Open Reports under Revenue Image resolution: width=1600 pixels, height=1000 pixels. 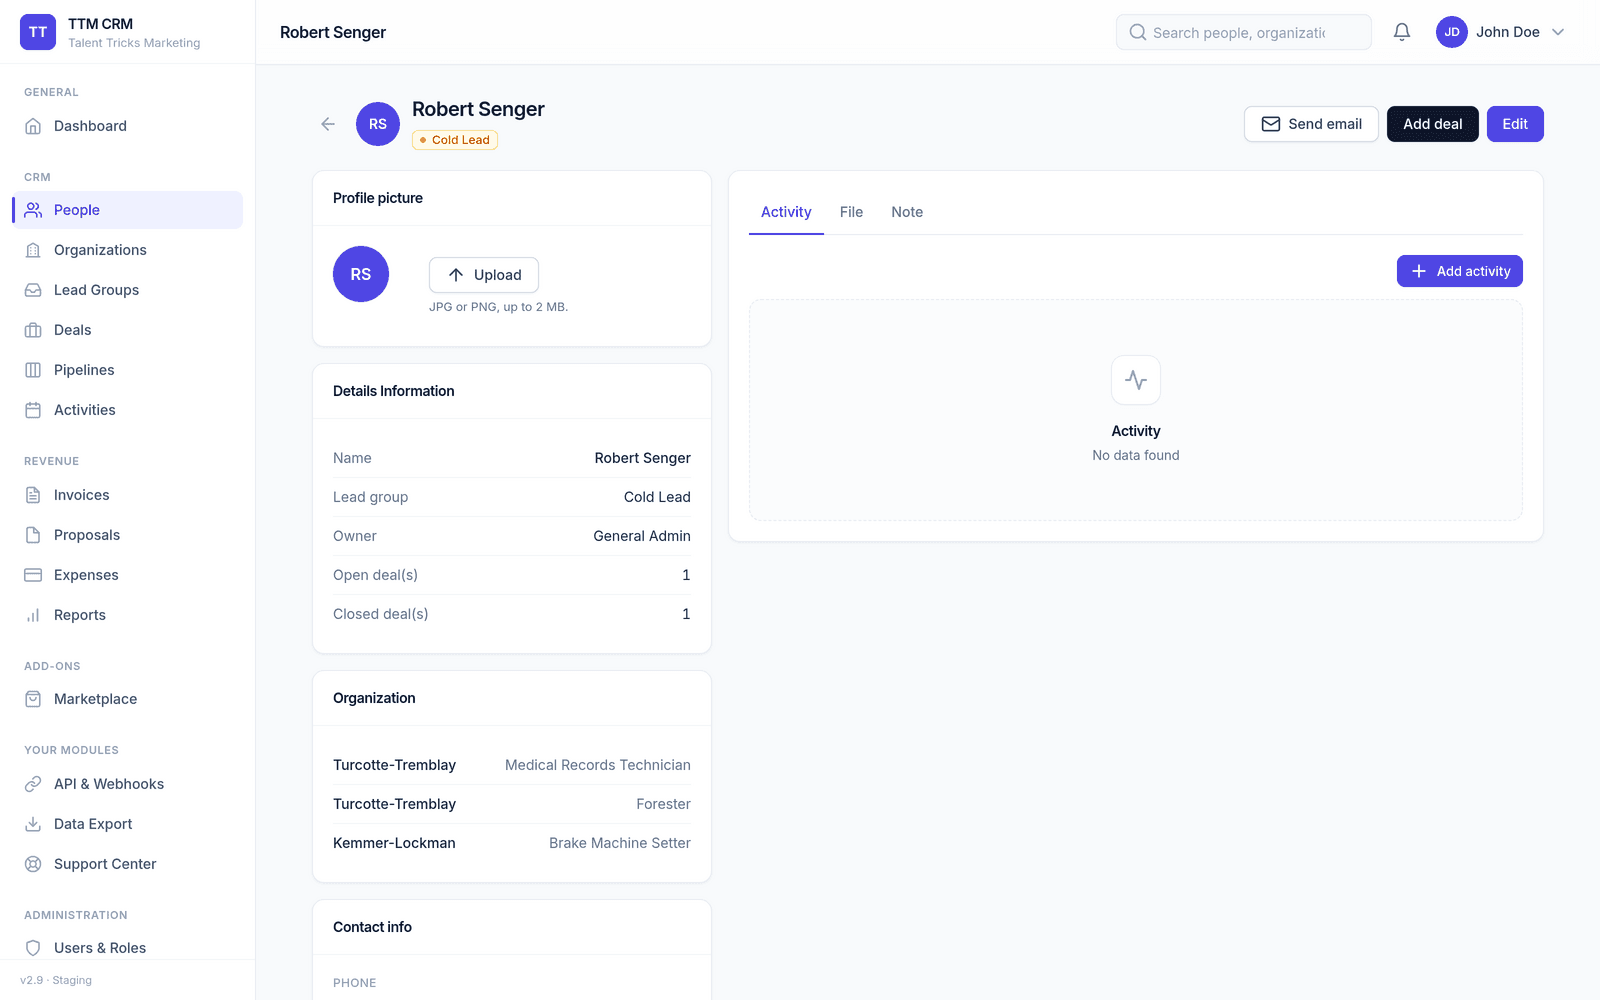pyautogui.click(x=128, y=615)
